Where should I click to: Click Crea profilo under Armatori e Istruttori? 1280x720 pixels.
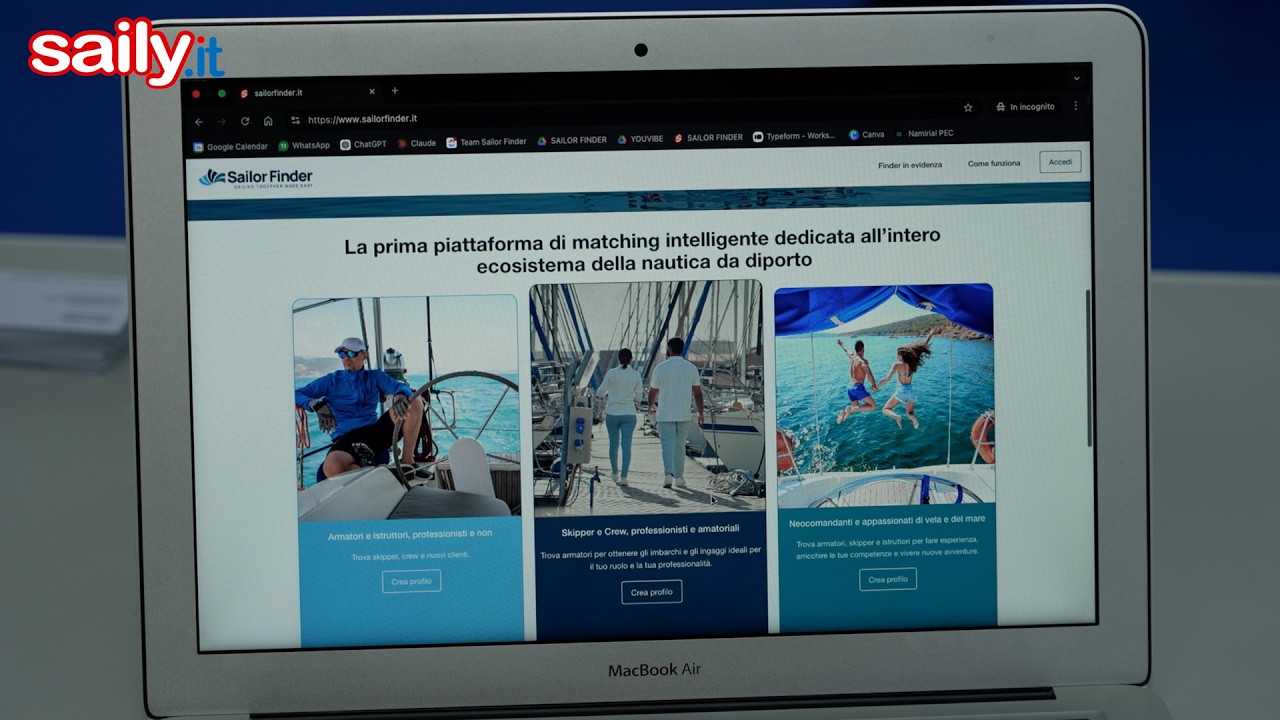pos(411,582)
